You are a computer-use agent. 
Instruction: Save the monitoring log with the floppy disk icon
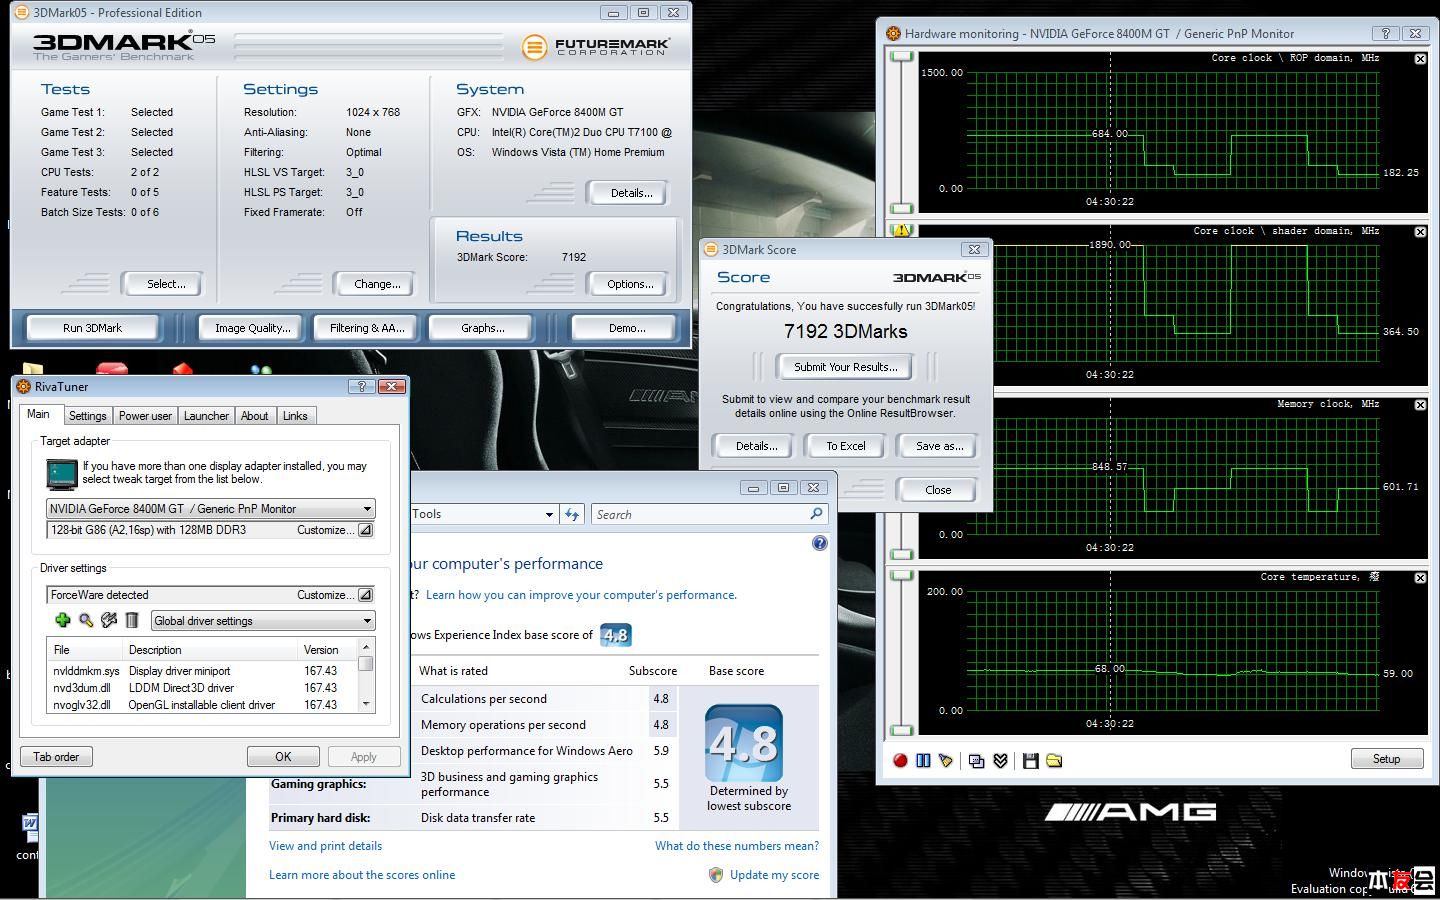pyautogui.click(x=1031, y=761)
